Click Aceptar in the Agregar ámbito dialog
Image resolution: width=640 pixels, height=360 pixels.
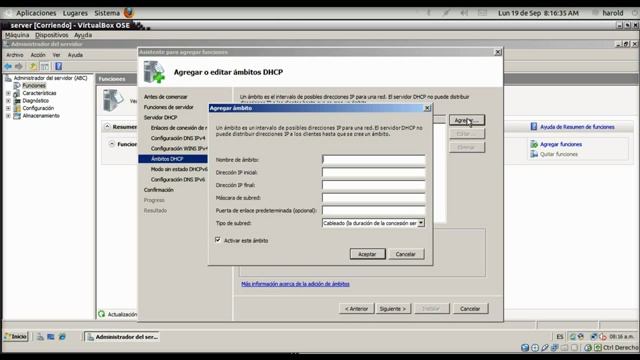pos(367,254)
